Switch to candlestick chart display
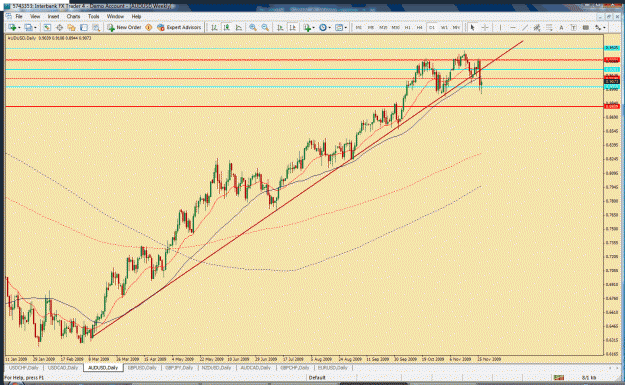625x385 pixels. (226, 28)
